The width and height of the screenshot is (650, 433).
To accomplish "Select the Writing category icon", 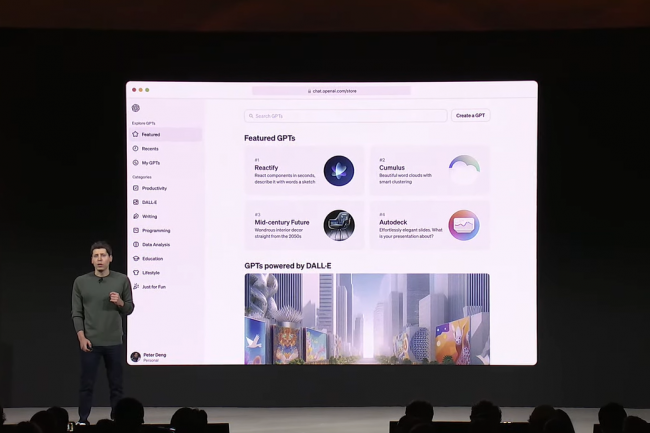I will pos(136,216).
